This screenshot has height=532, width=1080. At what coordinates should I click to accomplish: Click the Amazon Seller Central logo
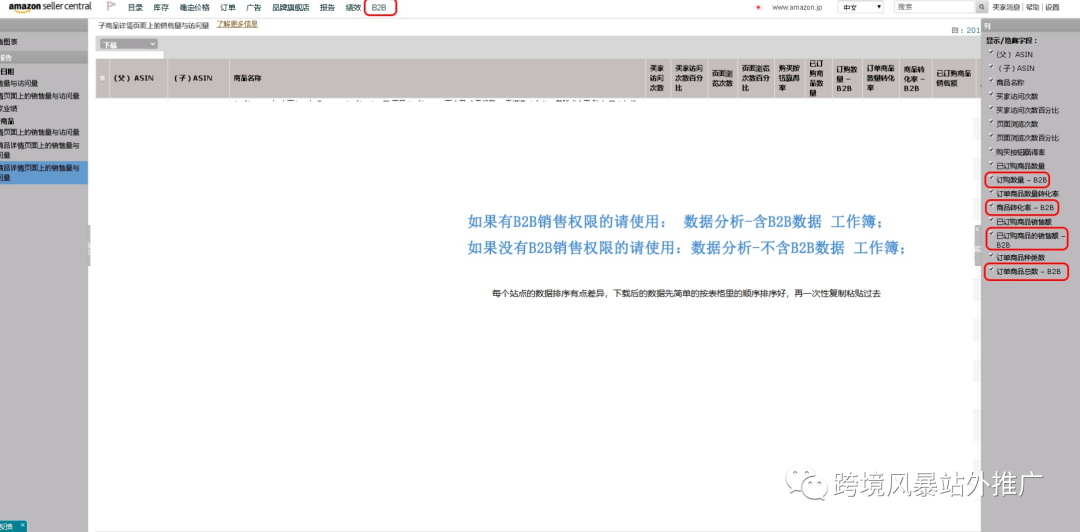coord(50,7)
